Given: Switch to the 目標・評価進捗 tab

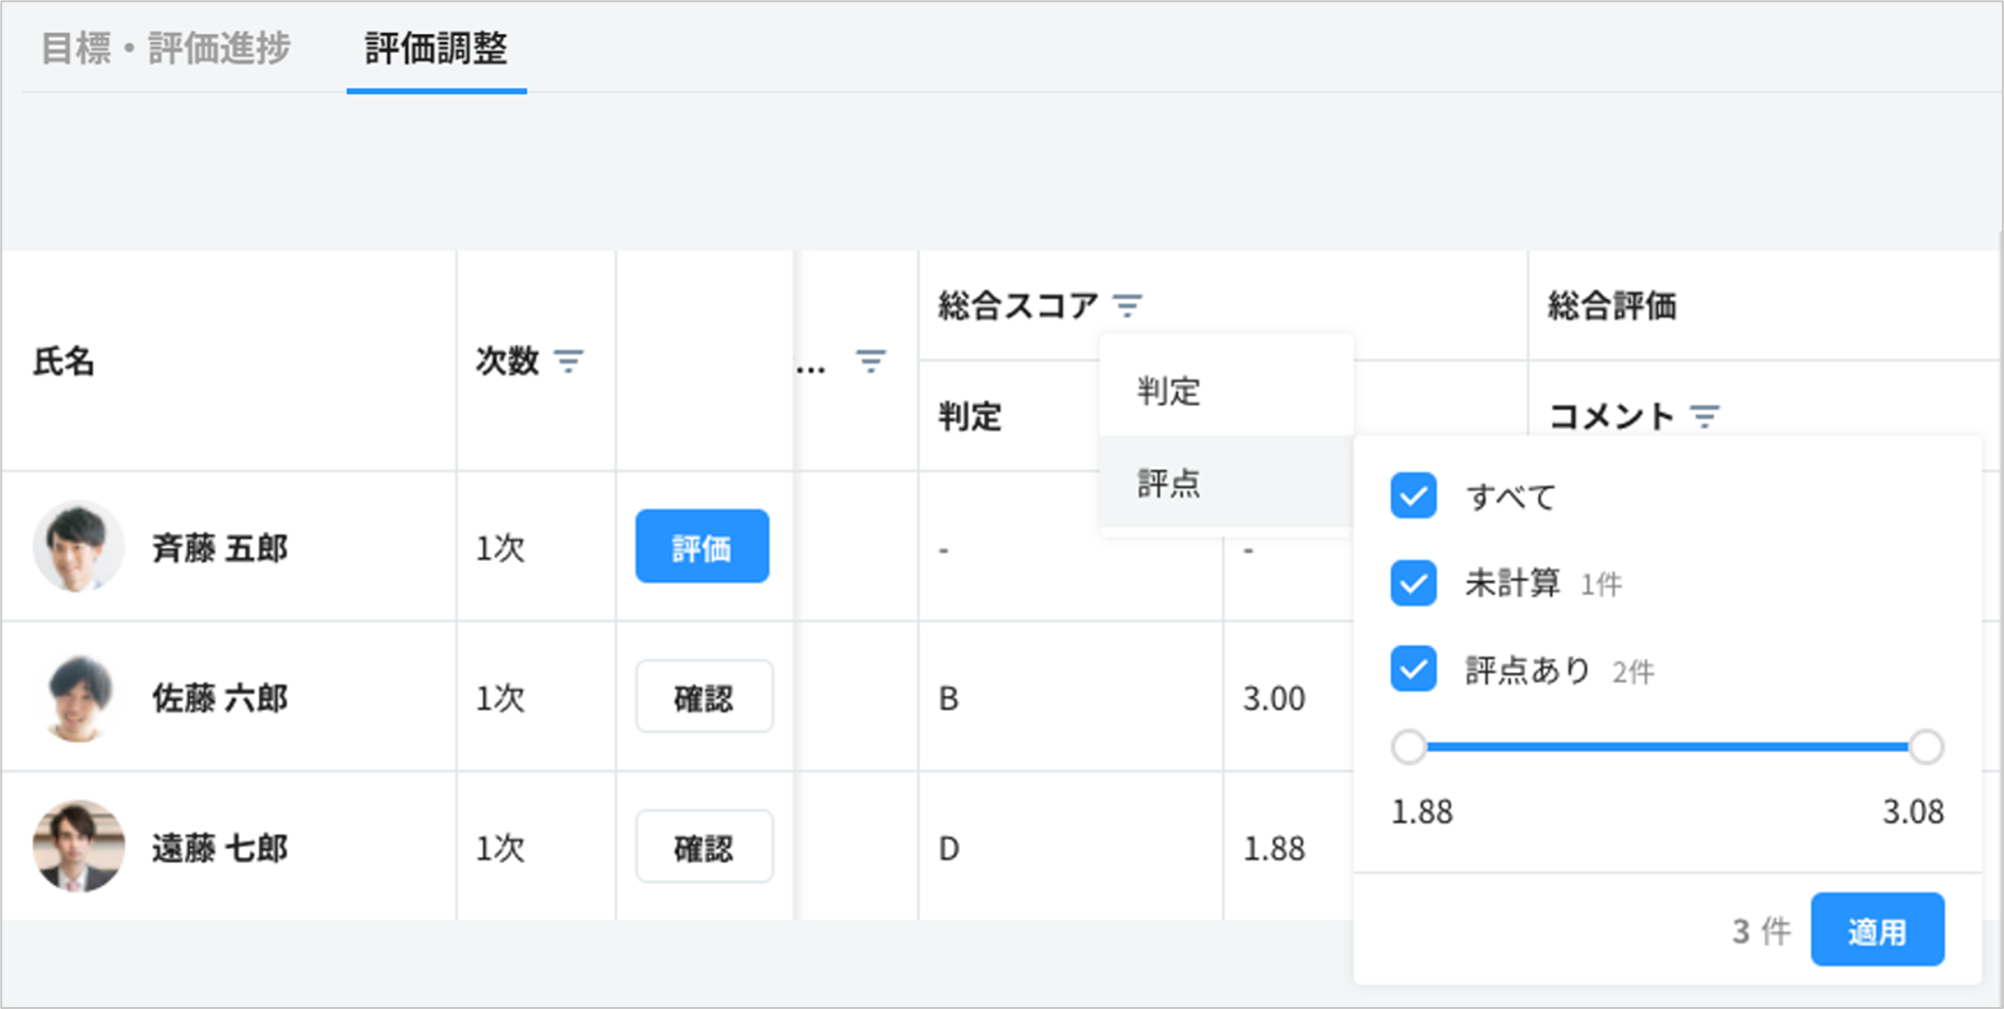Looking at the screenshot, I should coord(166,48).
